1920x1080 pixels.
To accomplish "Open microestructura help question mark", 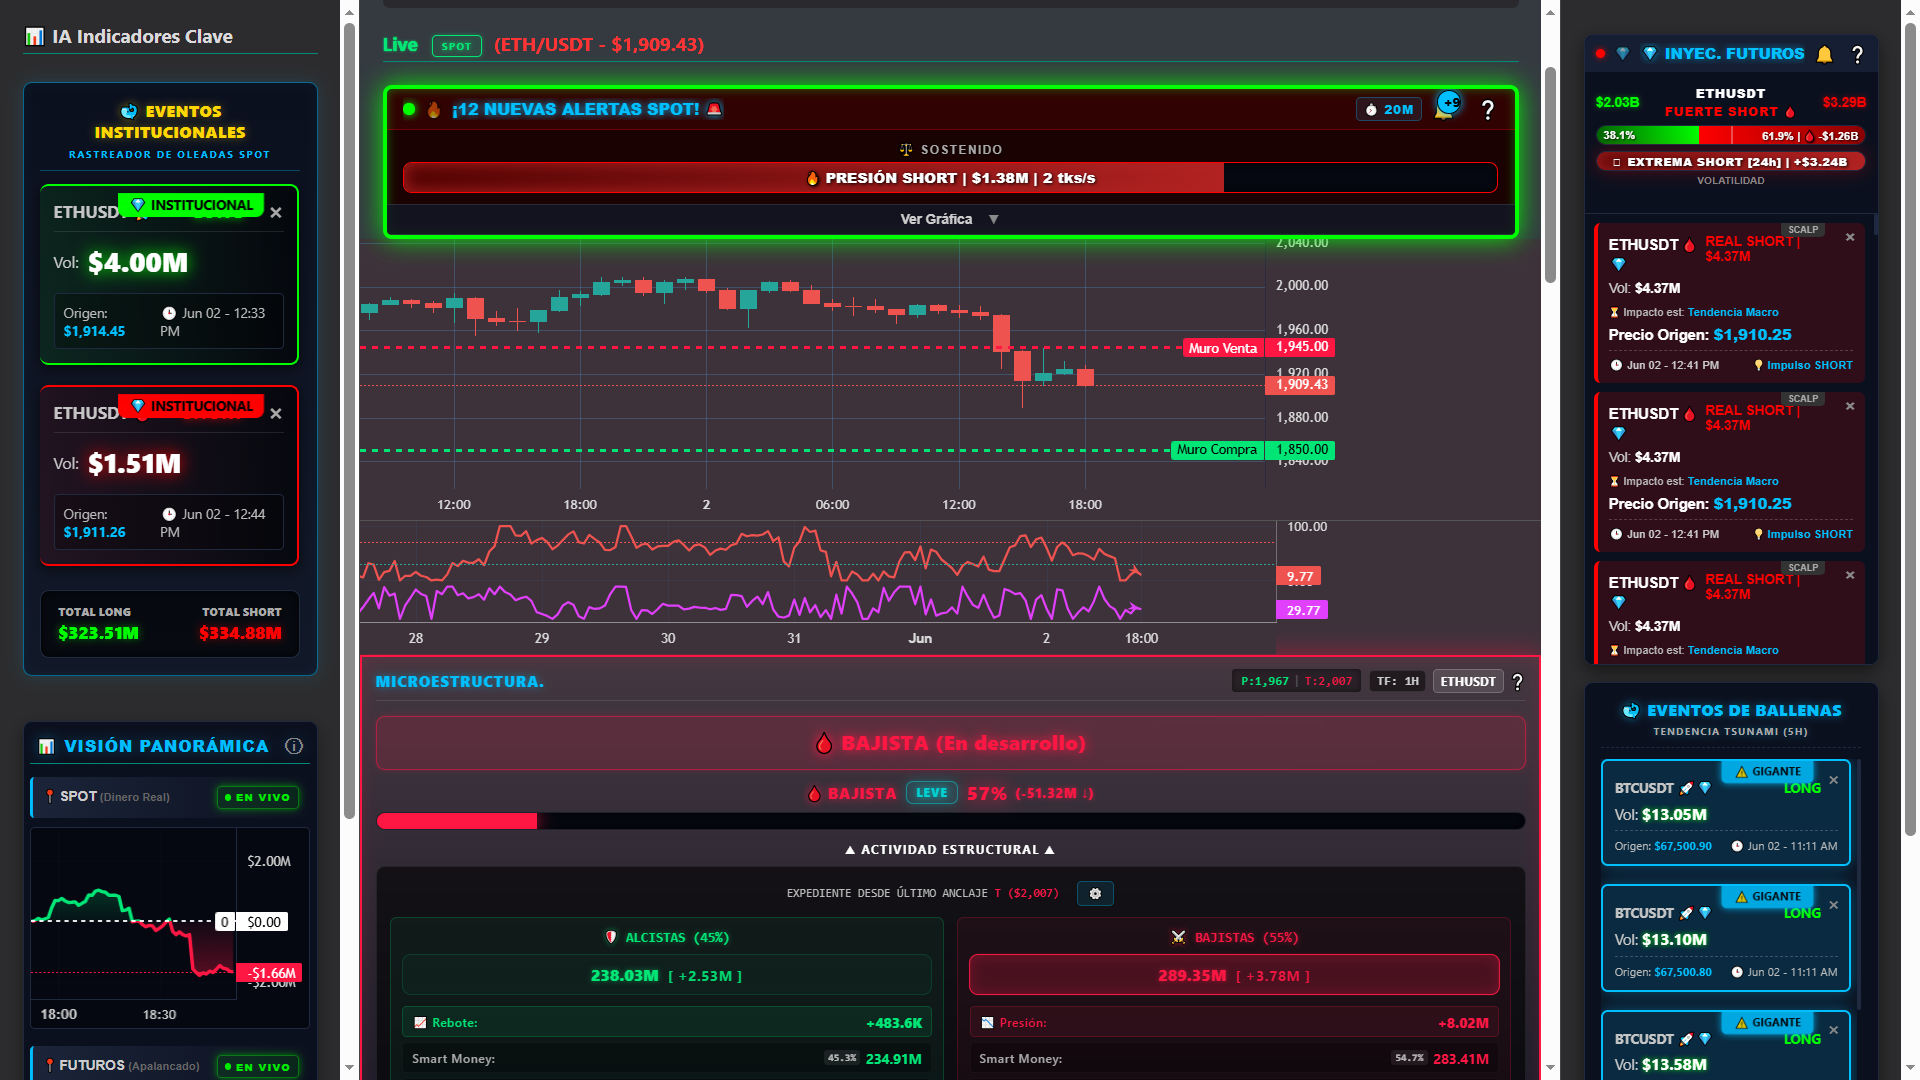I will (1517, 682).
